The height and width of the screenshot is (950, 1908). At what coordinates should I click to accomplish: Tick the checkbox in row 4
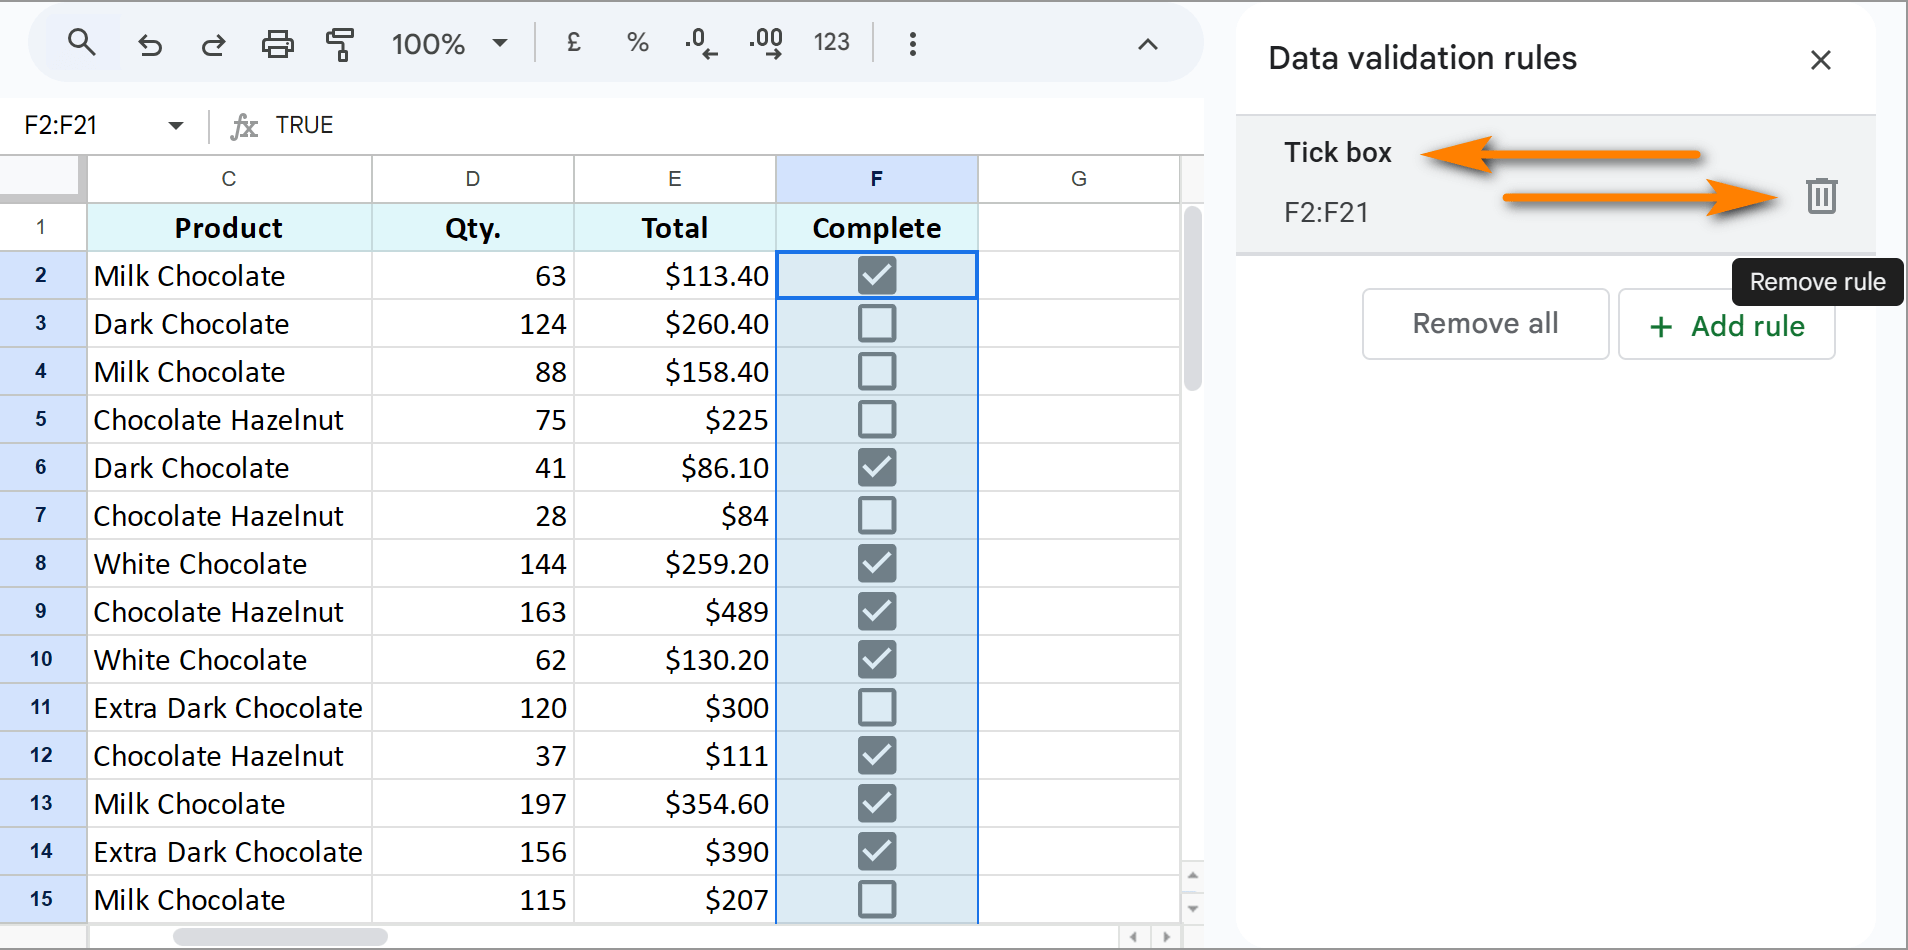(877, 371)
